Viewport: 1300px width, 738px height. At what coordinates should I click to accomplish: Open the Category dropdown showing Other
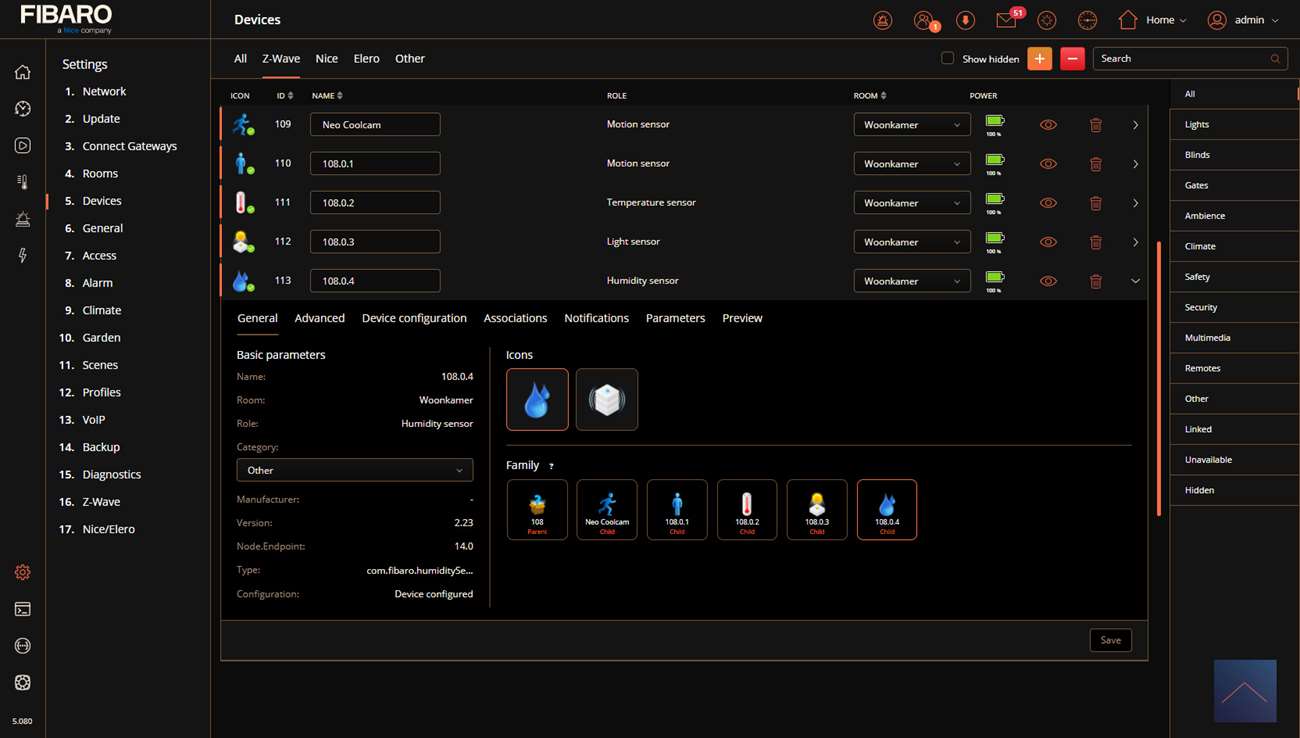(x=354, y=470)
